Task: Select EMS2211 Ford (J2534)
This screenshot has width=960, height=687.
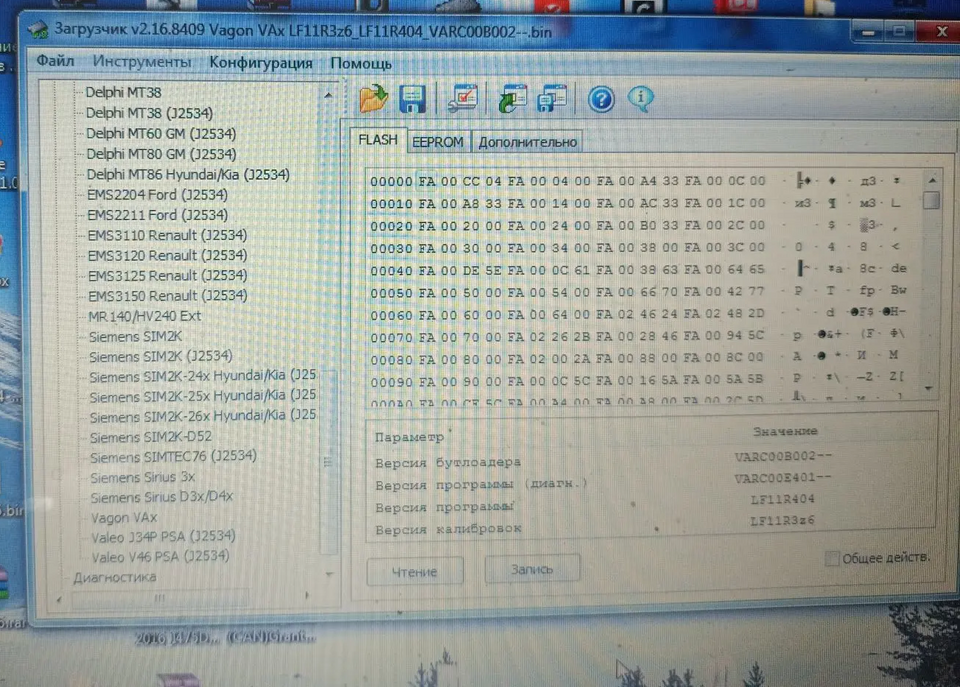Action: (157, 215)
